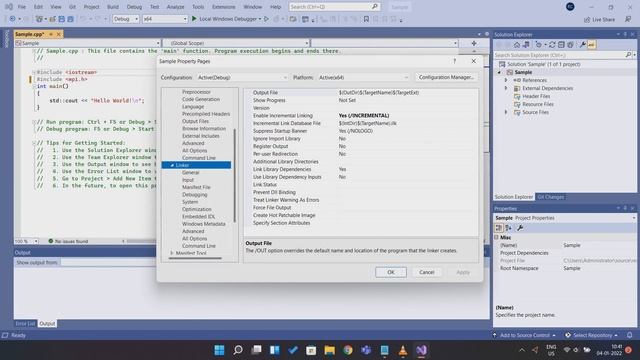Viewport: 640px width, 360px height.
Task: Pin the Sample.cpp tab
Action: pyautogui.click(x=51, y=34)
